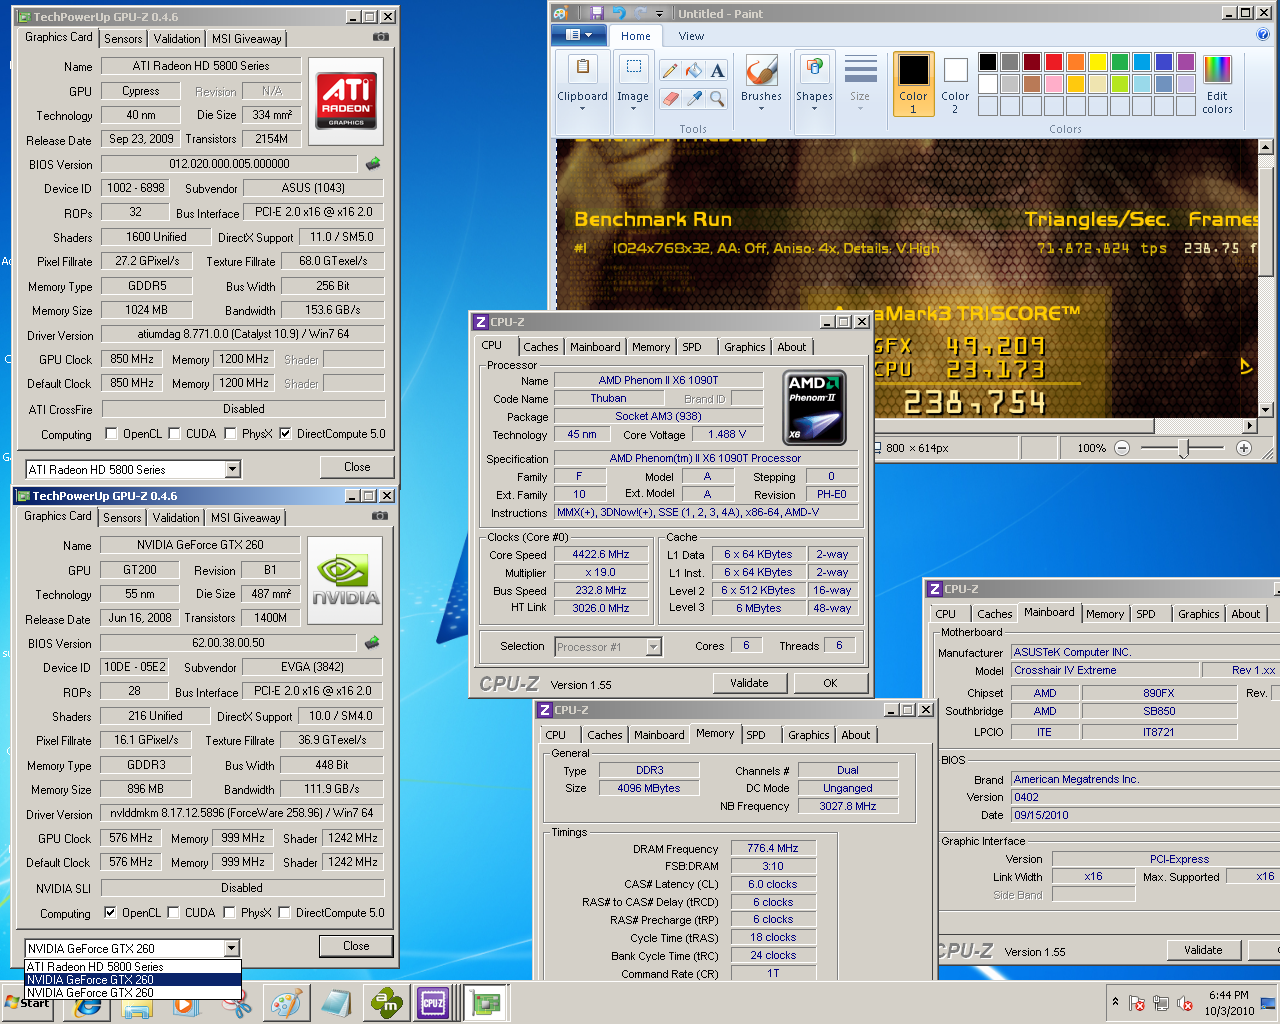Viewport: 1280px width, 1024px height.
Task: Open Graphics tab in CPU-Z Mainboard window
Action: pyautogui.click(x=1198, y=614)
